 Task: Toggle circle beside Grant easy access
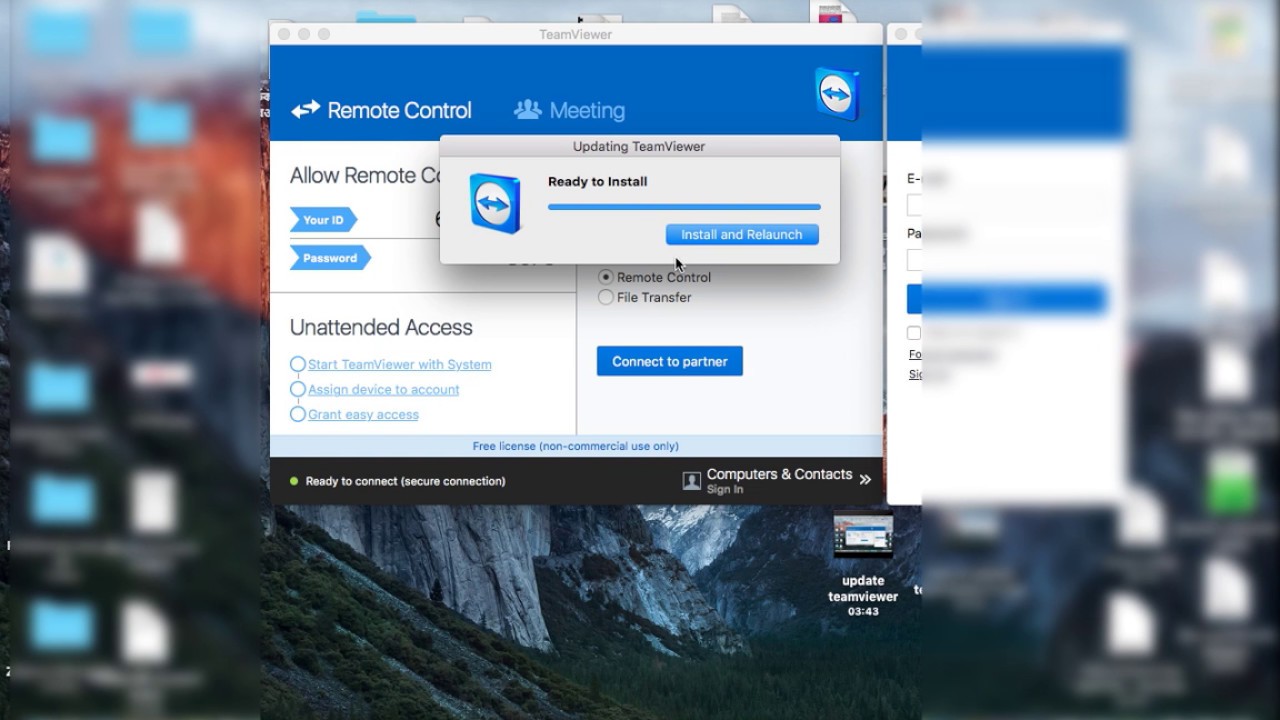[x=297, y=414]
